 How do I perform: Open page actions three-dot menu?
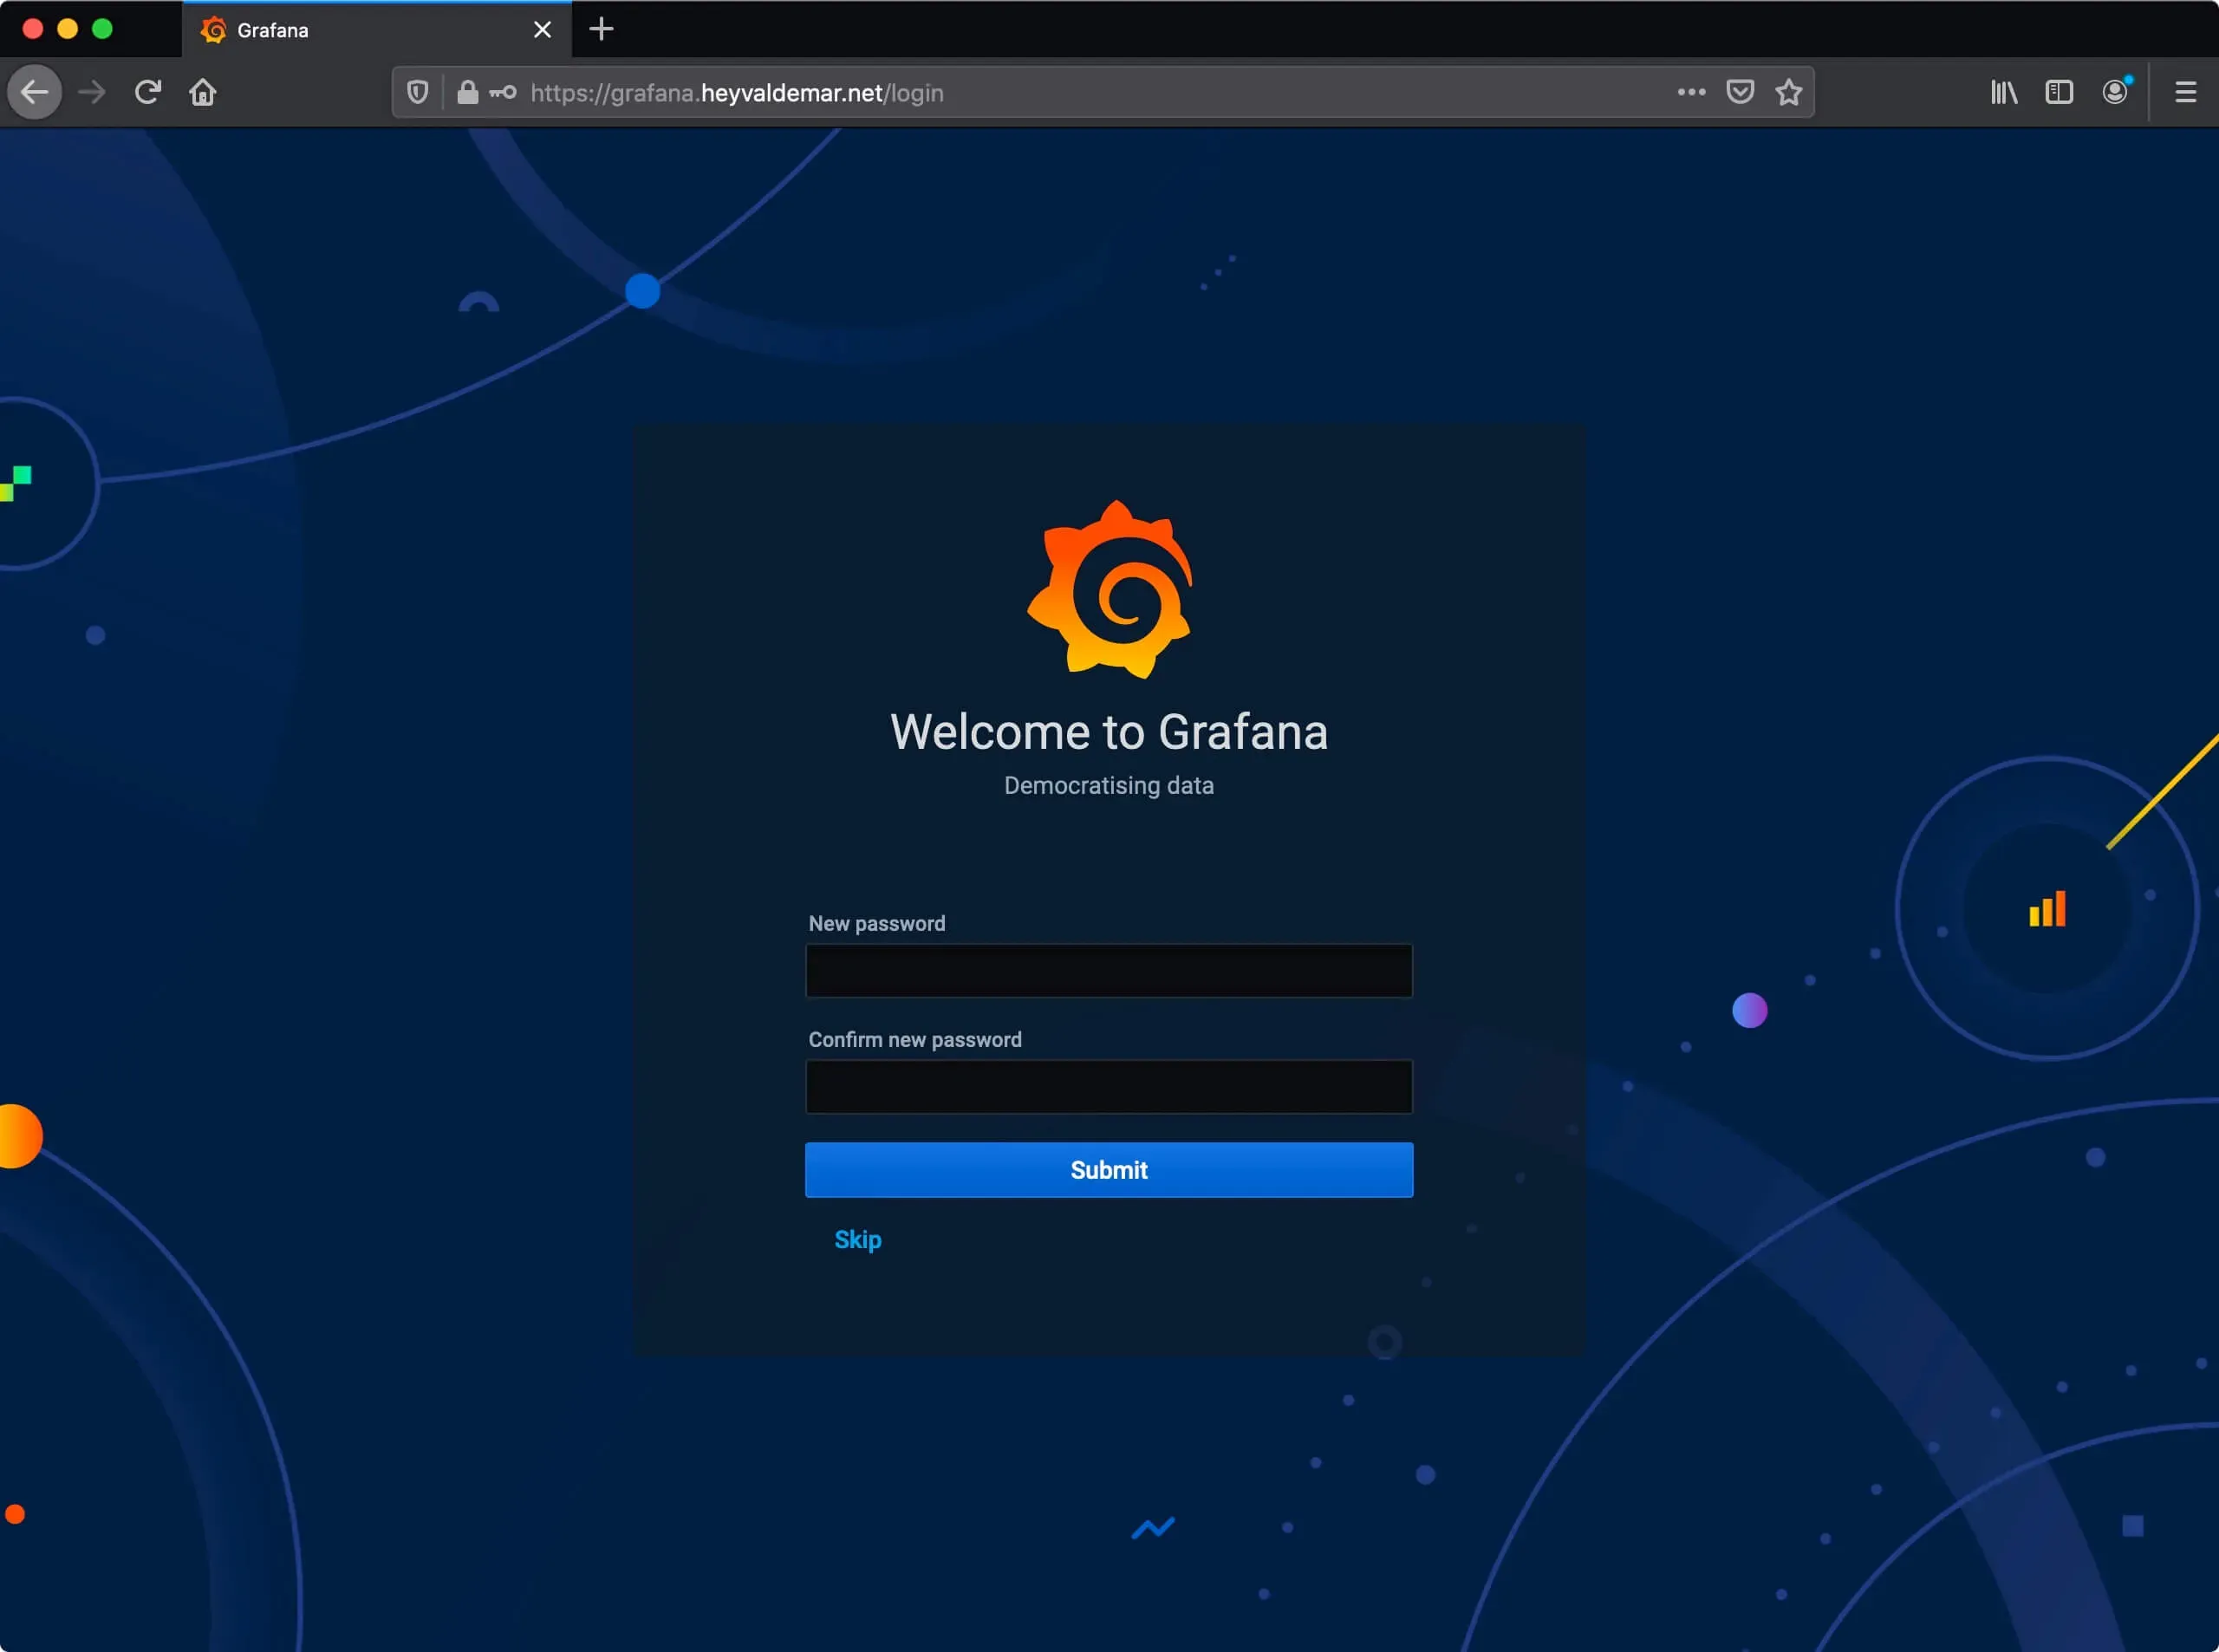tap(1691, 92)
